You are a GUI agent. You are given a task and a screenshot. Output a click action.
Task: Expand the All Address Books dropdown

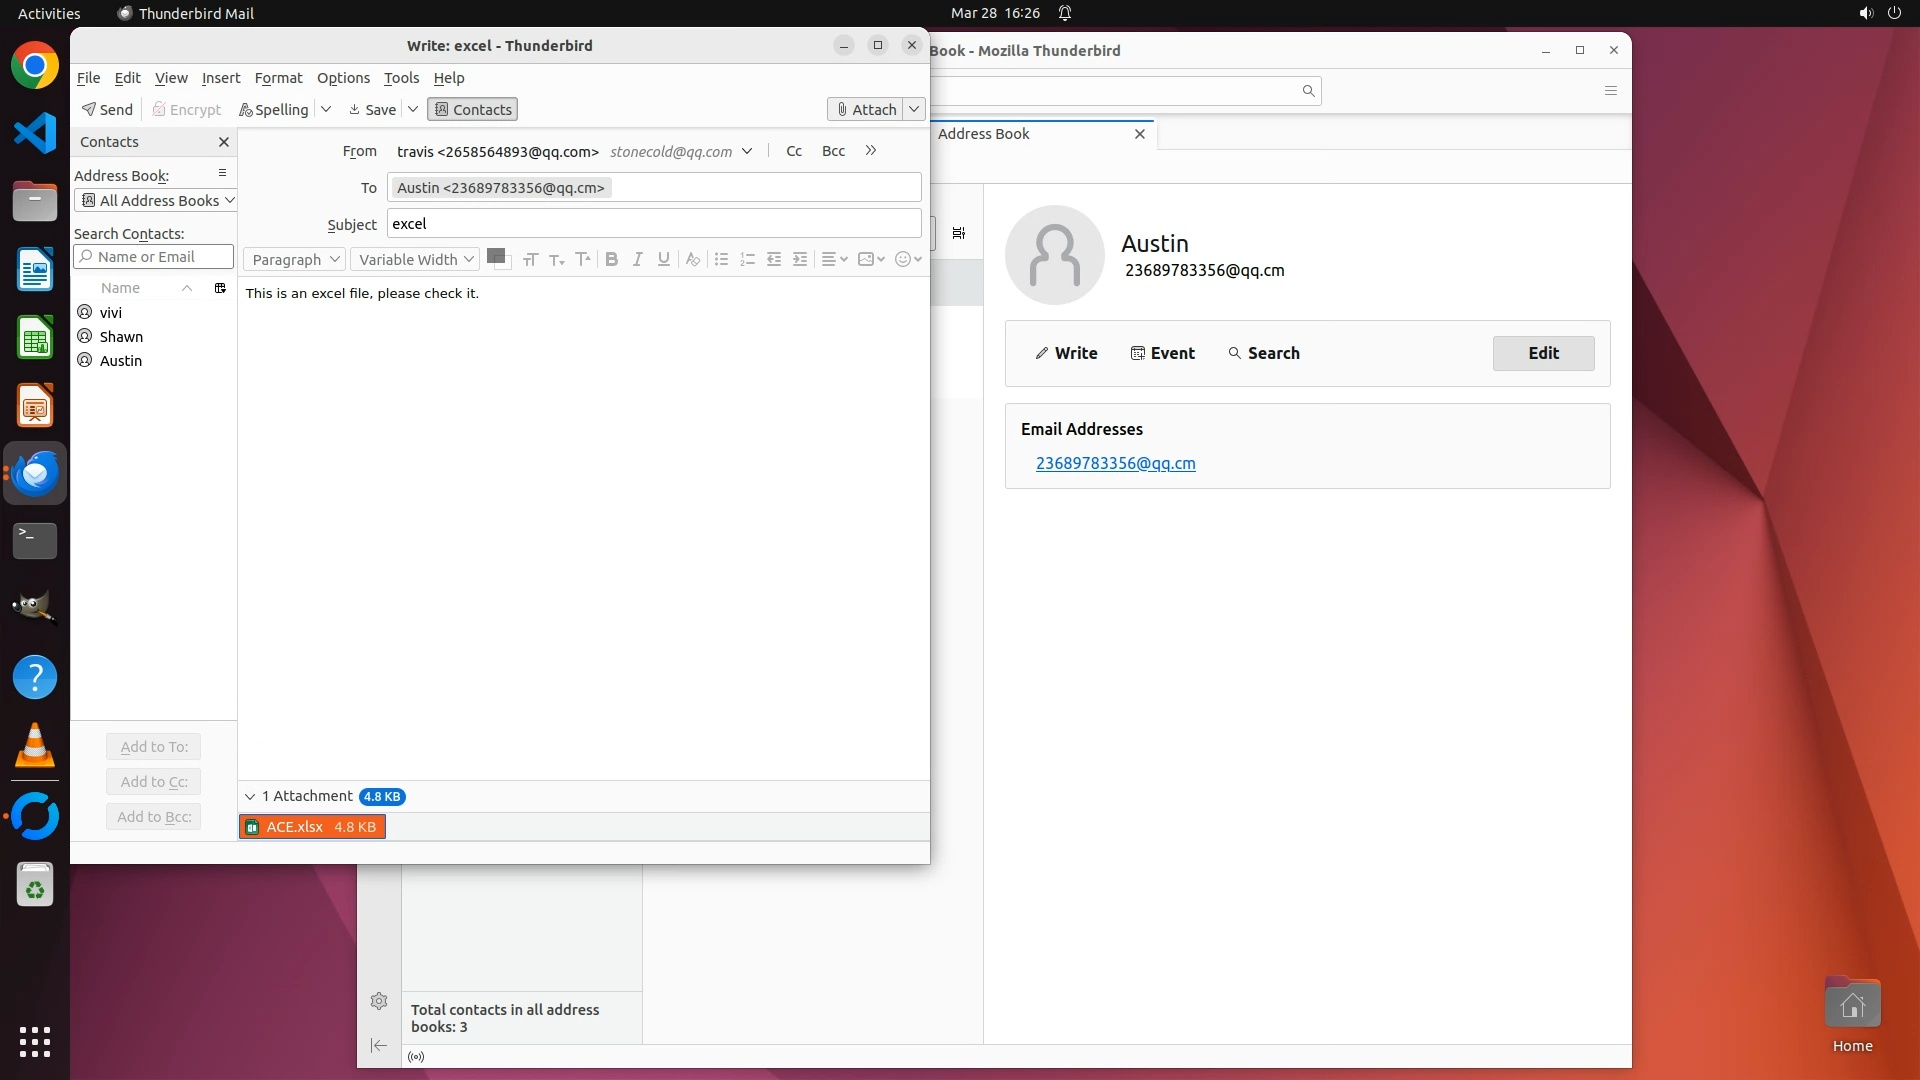[155, 200]
